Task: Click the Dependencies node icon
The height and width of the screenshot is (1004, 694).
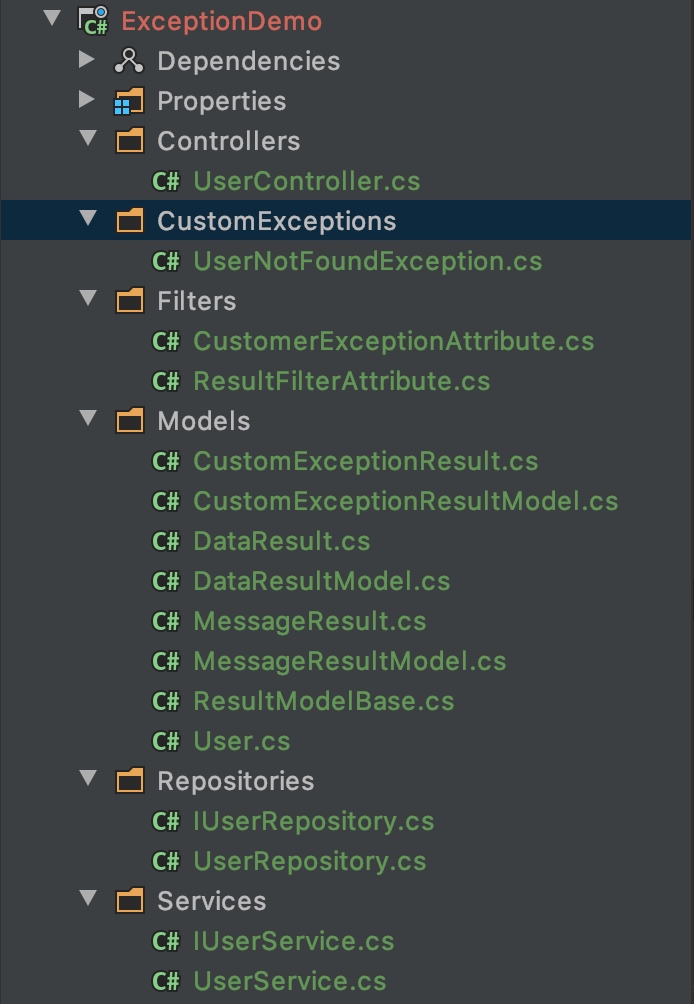Action: point(130,61)
